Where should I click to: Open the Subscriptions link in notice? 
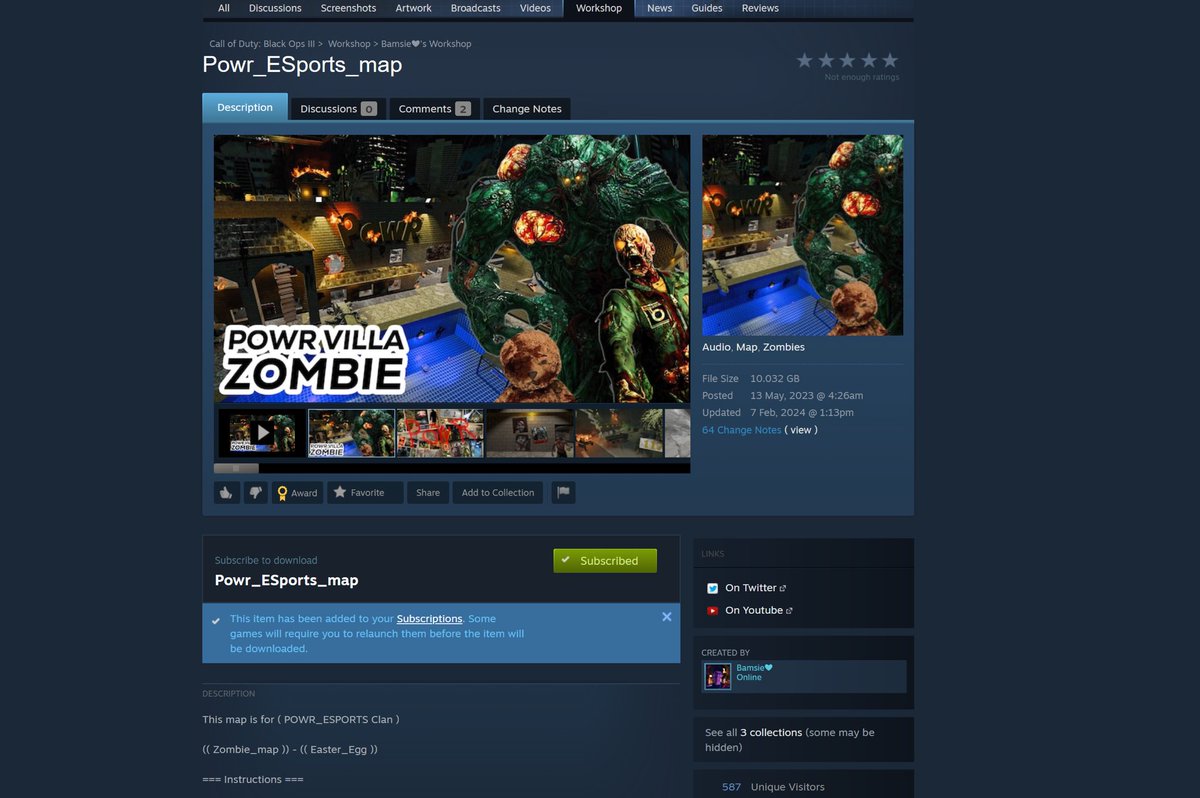[429, 619]
